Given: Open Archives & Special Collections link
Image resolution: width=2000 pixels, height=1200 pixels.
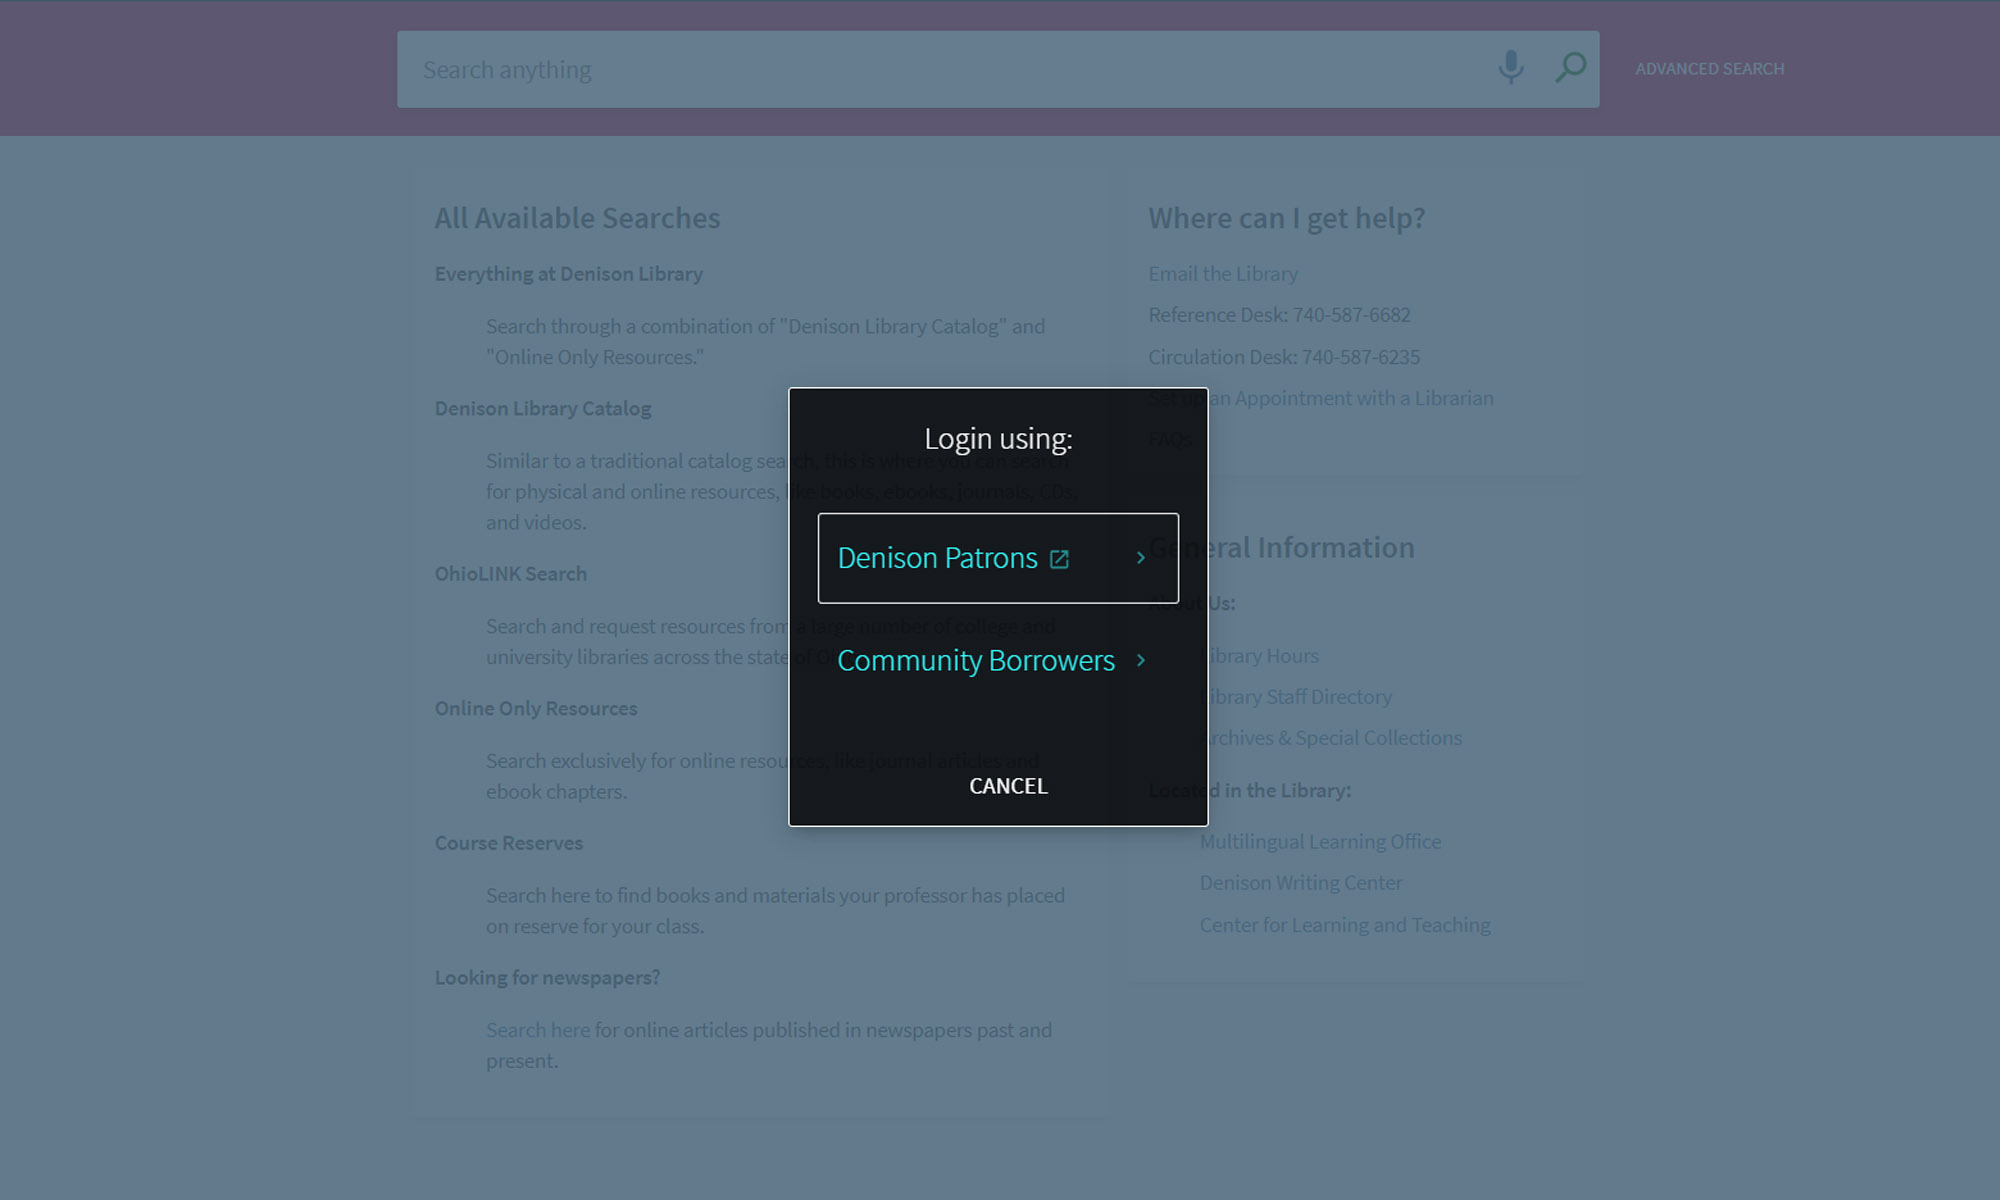Looking at the screenshot, I should click(x=1330, y=738).
